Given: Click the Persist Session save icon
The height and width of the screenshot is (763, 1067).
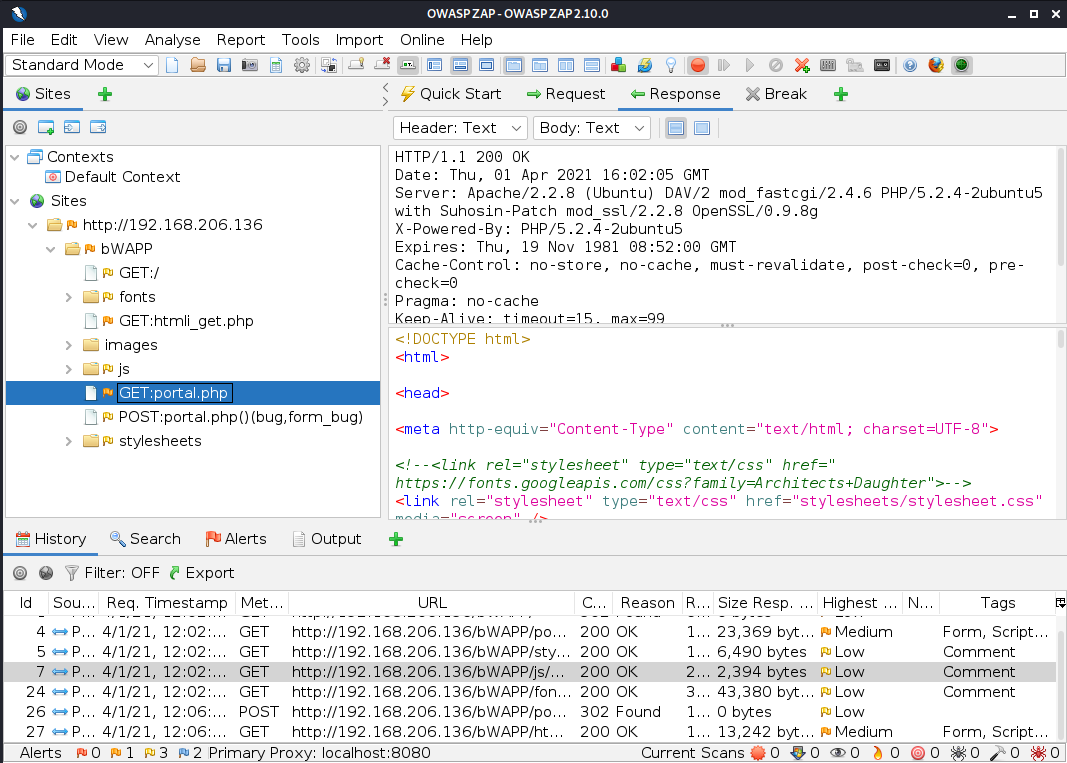Looking at the screenshot, I should tap(224, 65).
